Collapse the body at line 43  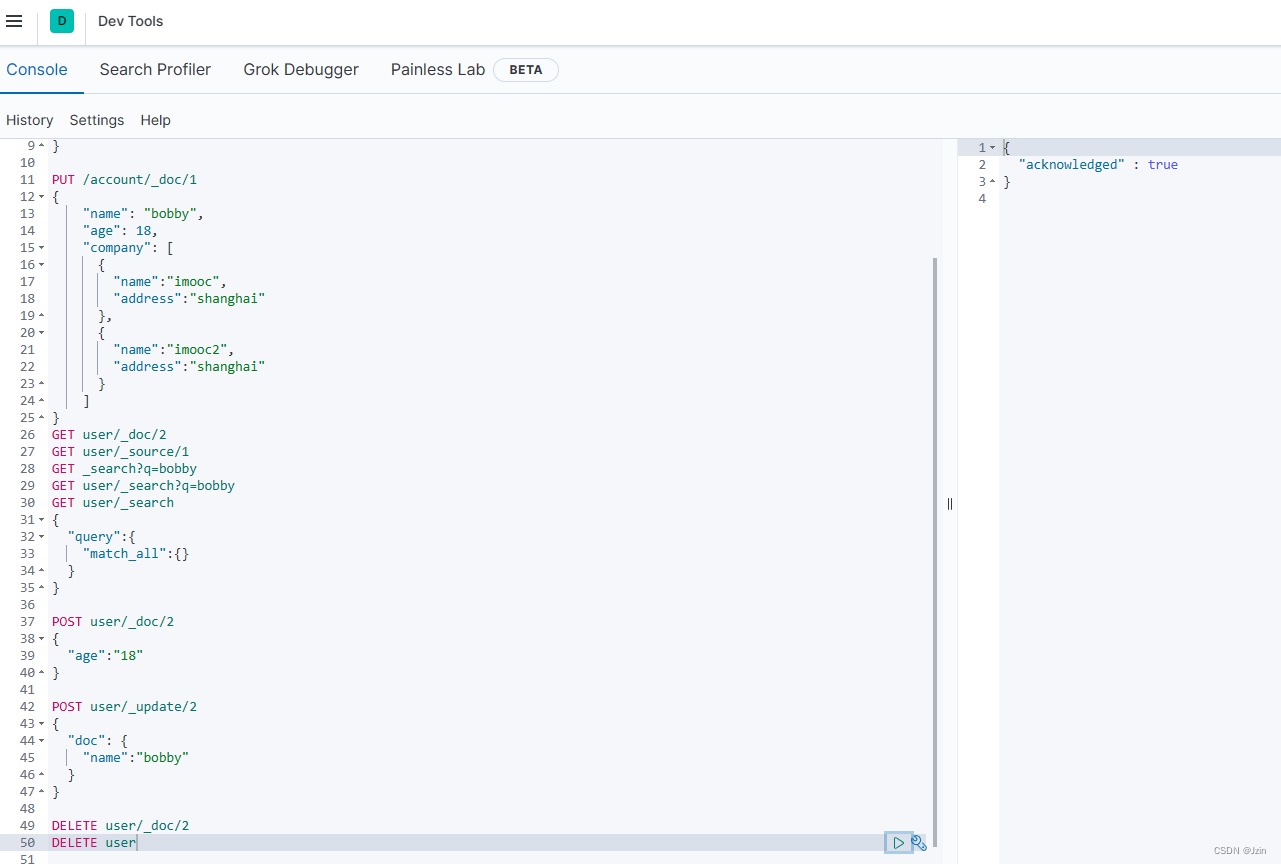(41, 724)
